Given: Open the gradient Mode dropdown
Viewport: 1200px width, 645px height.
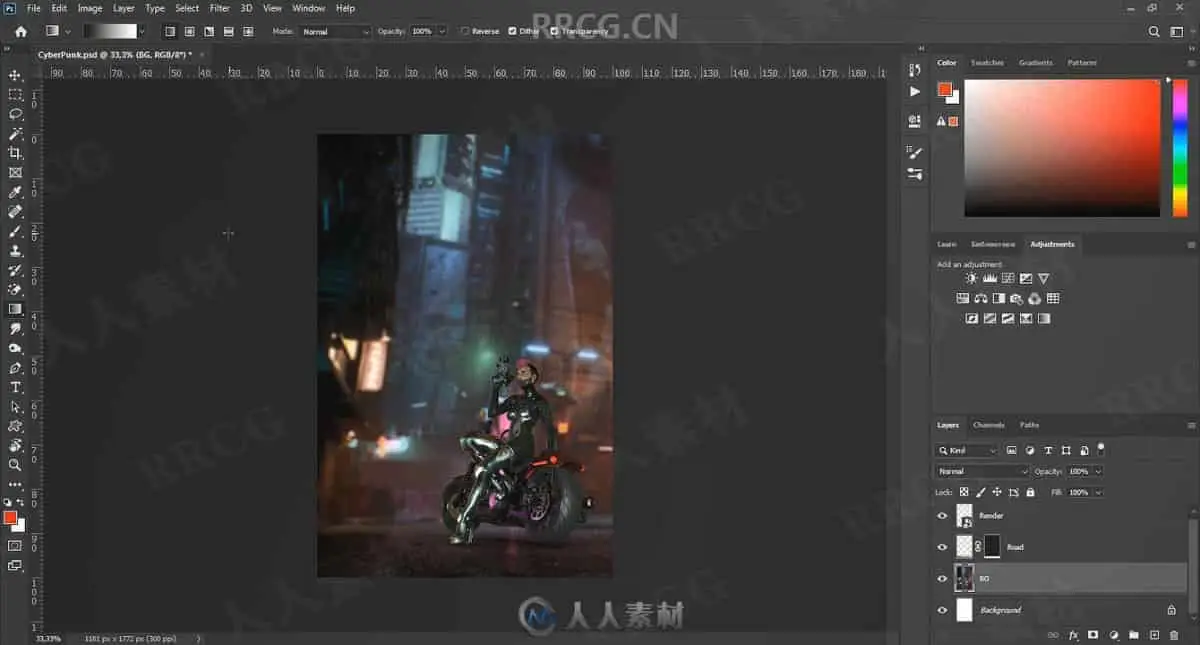Looking at the screenshot, I should pyautogui.click(x=335, y=31).
